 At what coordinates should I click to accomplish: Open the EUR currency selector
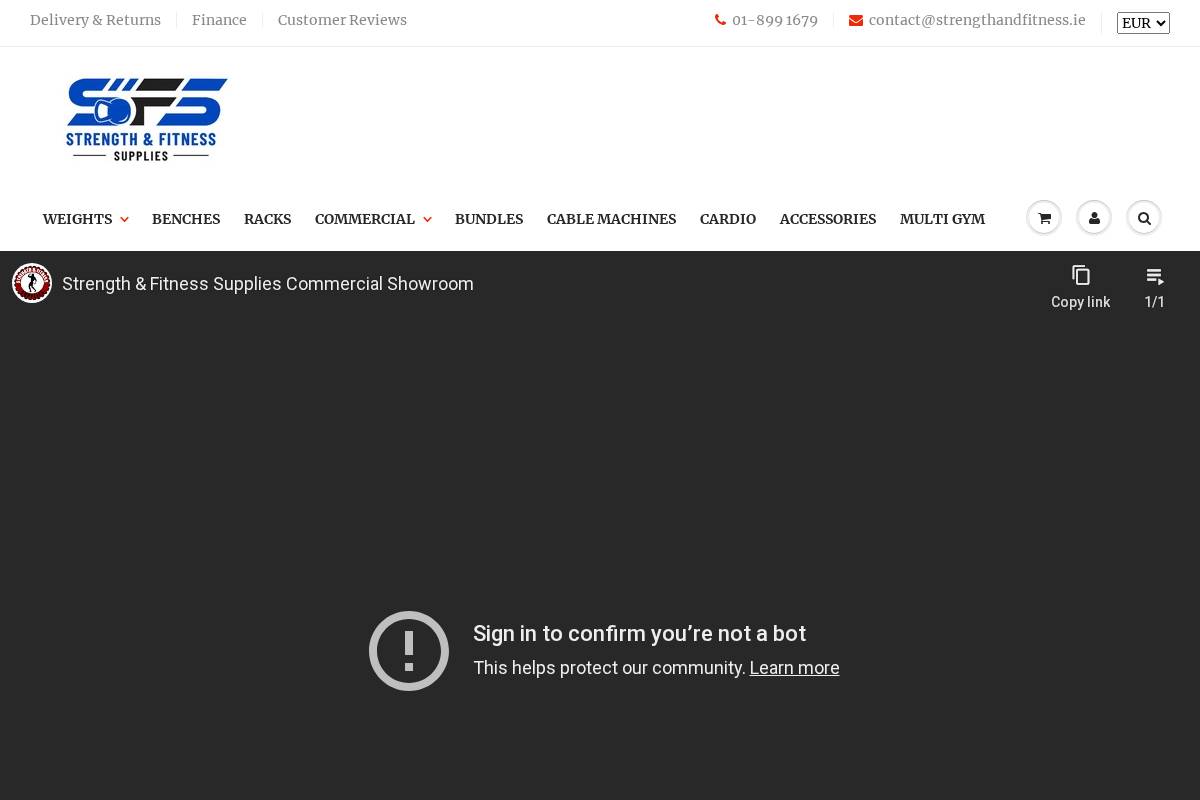(1143, 23)
